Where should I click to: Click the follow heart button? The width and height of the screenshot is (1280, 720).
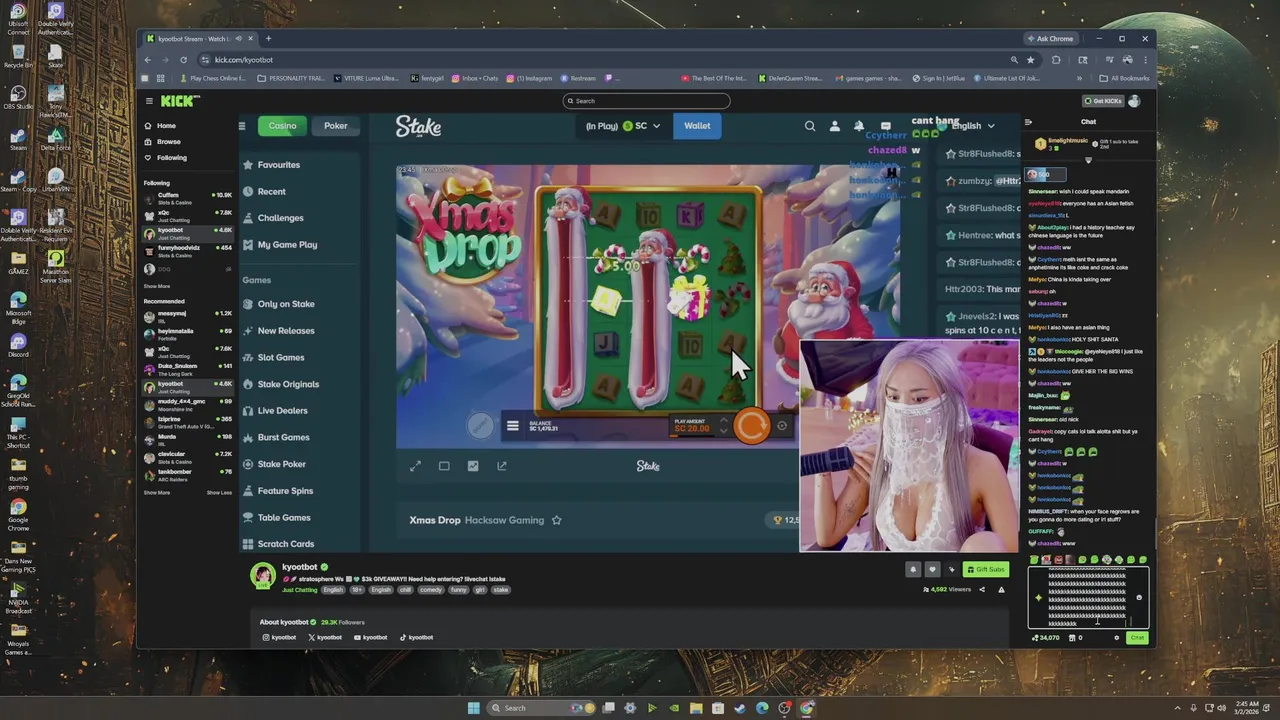932,570
